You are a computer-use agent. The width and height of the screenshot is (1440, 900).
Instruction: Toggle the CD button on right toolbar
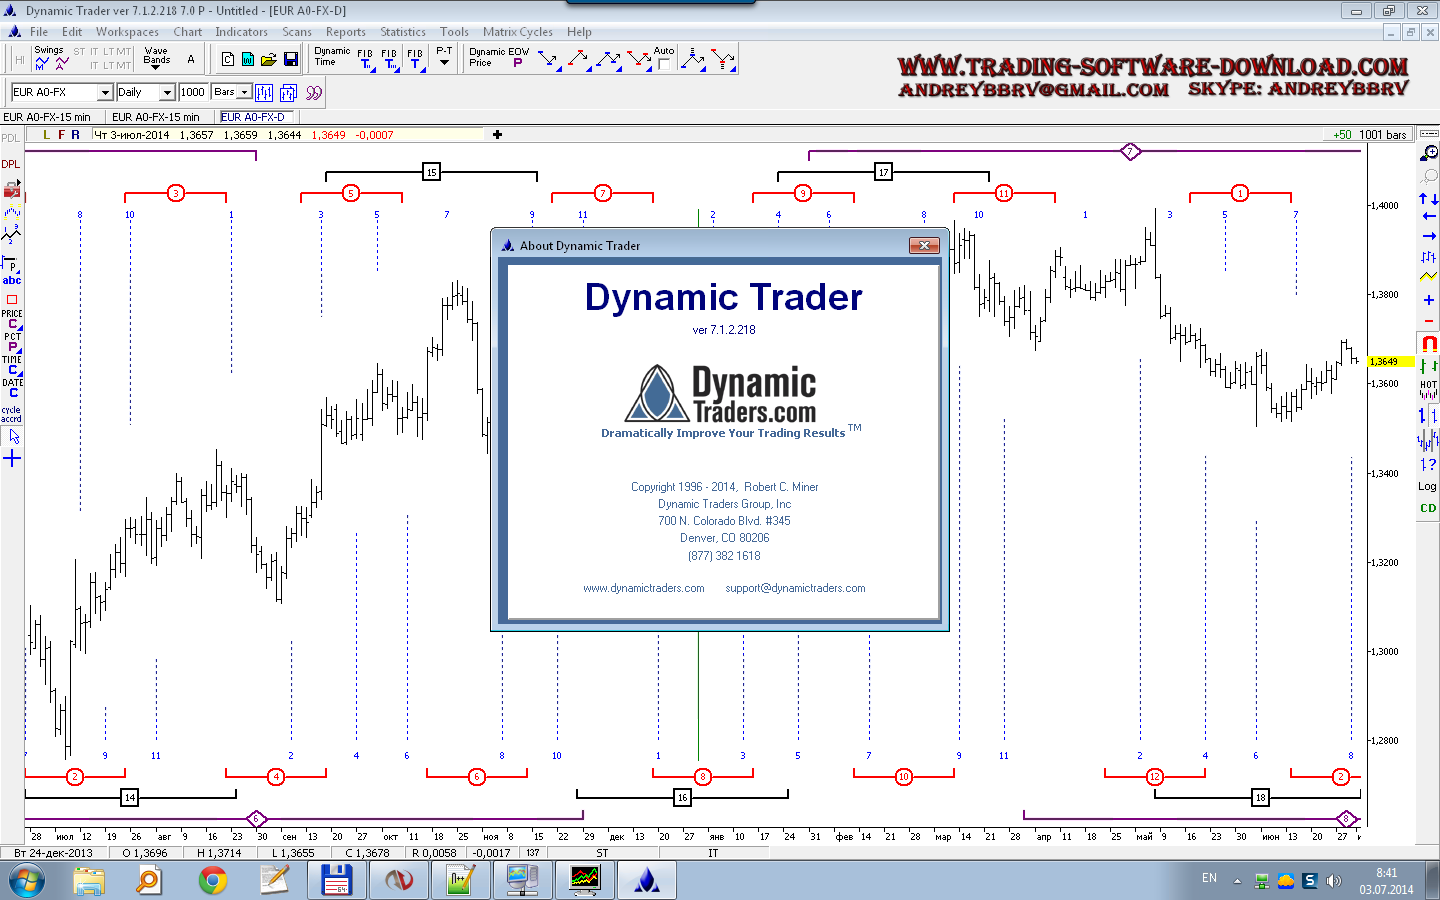tap(1428, 508)
